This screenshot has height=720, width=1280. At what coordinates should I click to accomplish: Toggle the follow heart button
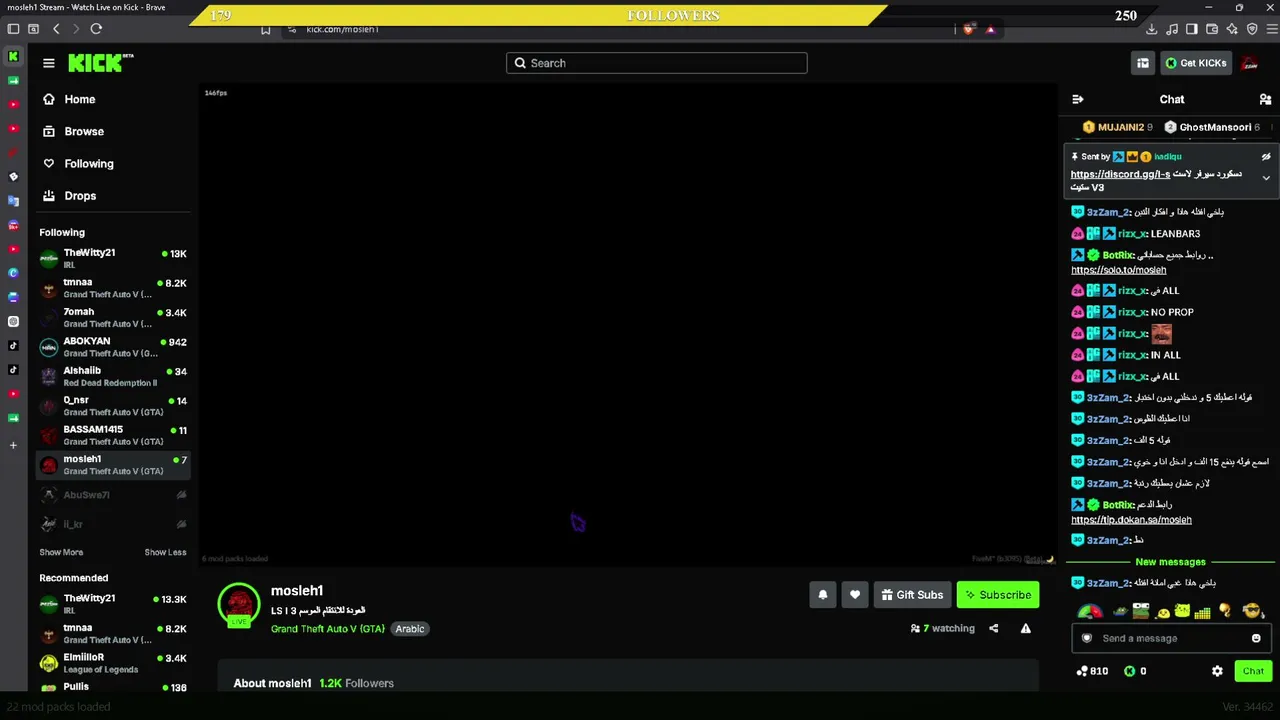(x=855, y=595)
